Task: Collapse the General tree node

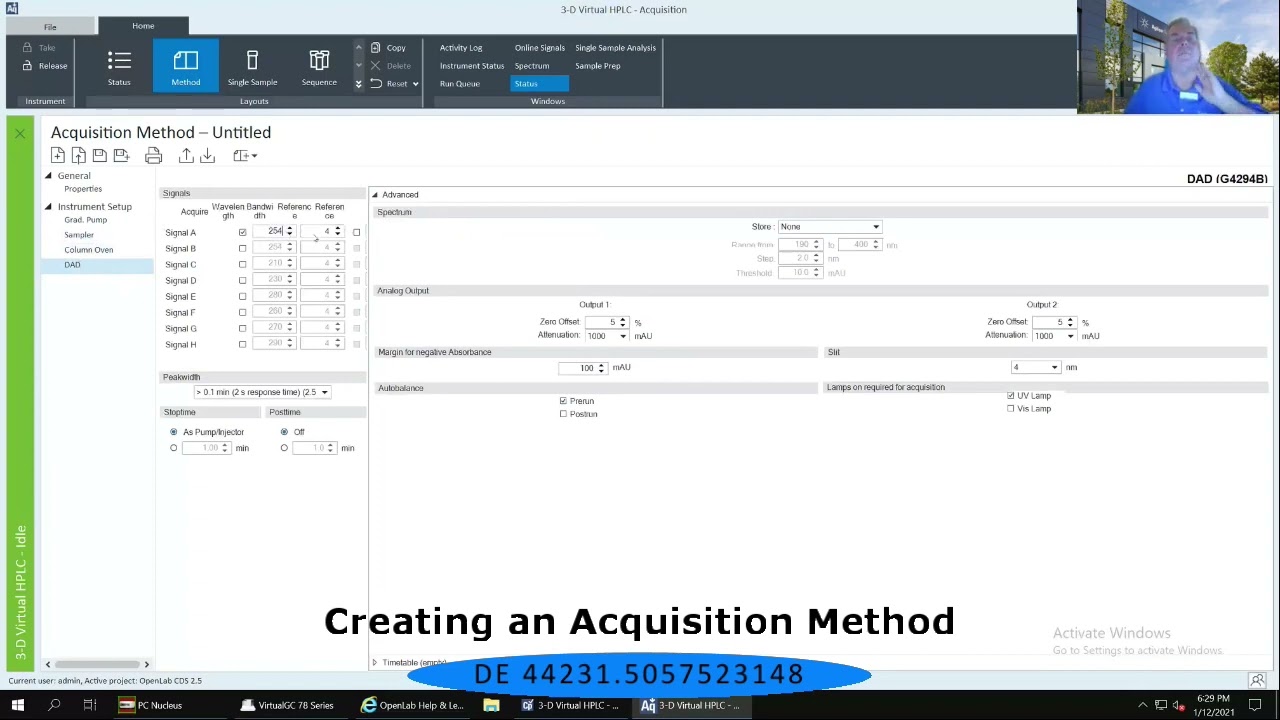Action: tap(48, 176)
